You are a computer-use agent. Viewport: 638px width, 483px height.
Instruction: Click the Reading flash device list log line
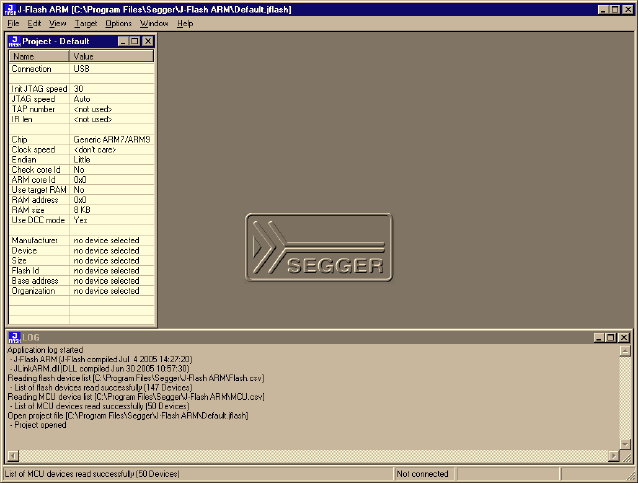click(x=136, y=378)
